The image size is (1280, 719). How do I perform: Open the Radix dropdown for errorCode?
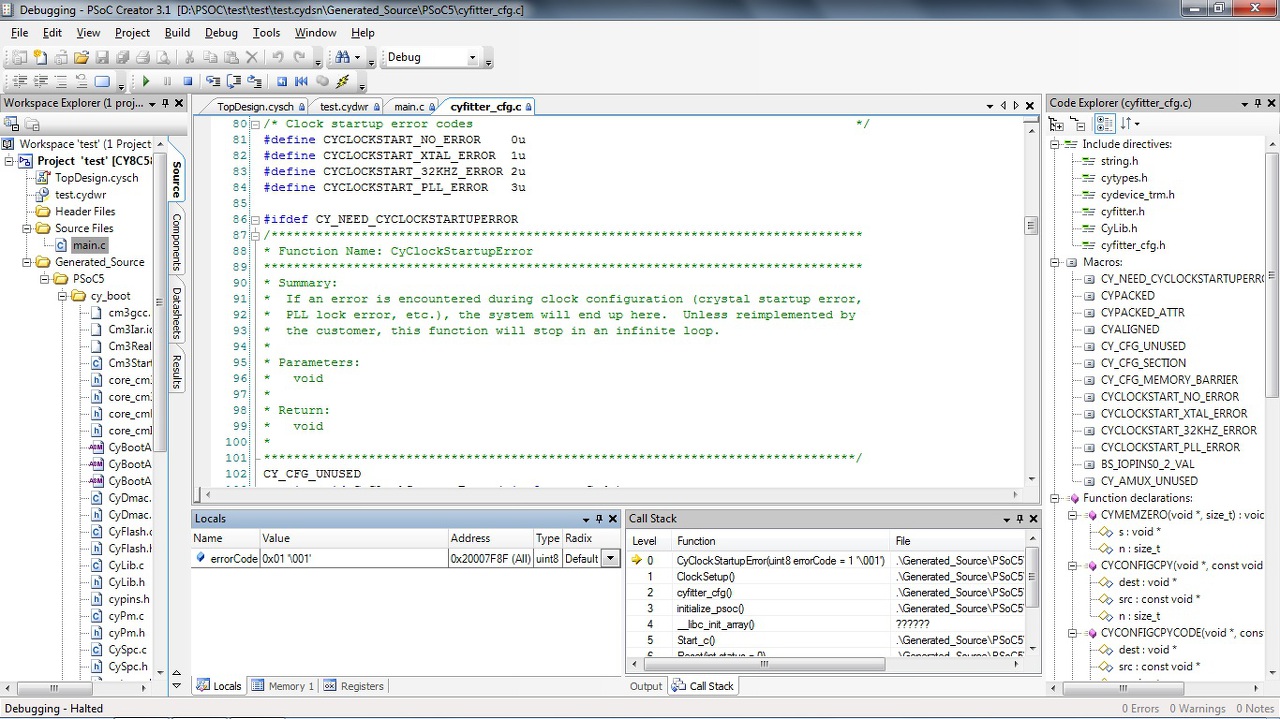(610, 559)
